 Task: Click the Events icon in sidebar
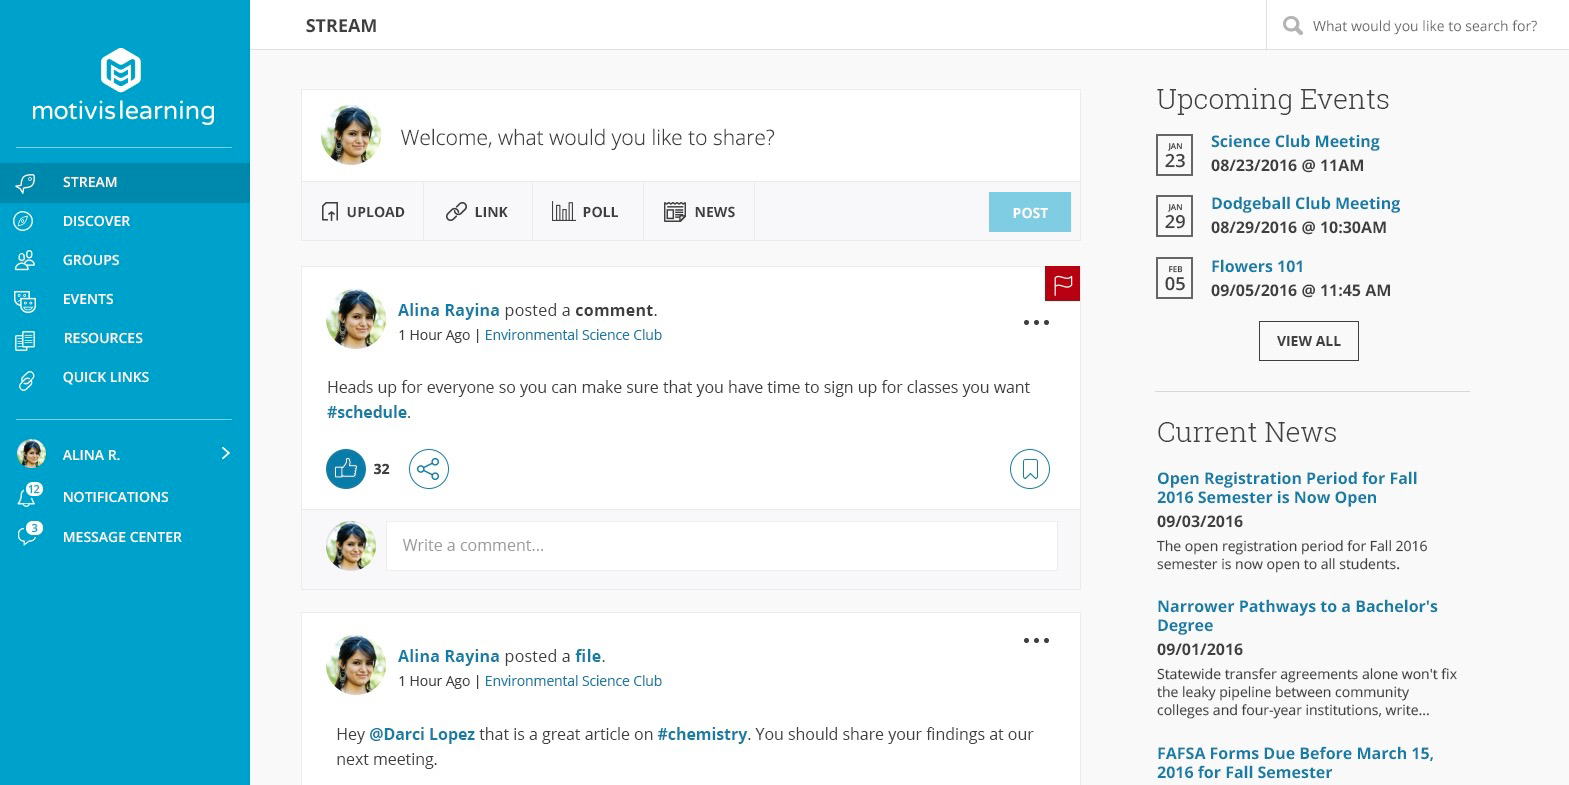click(x=25, y=299)
